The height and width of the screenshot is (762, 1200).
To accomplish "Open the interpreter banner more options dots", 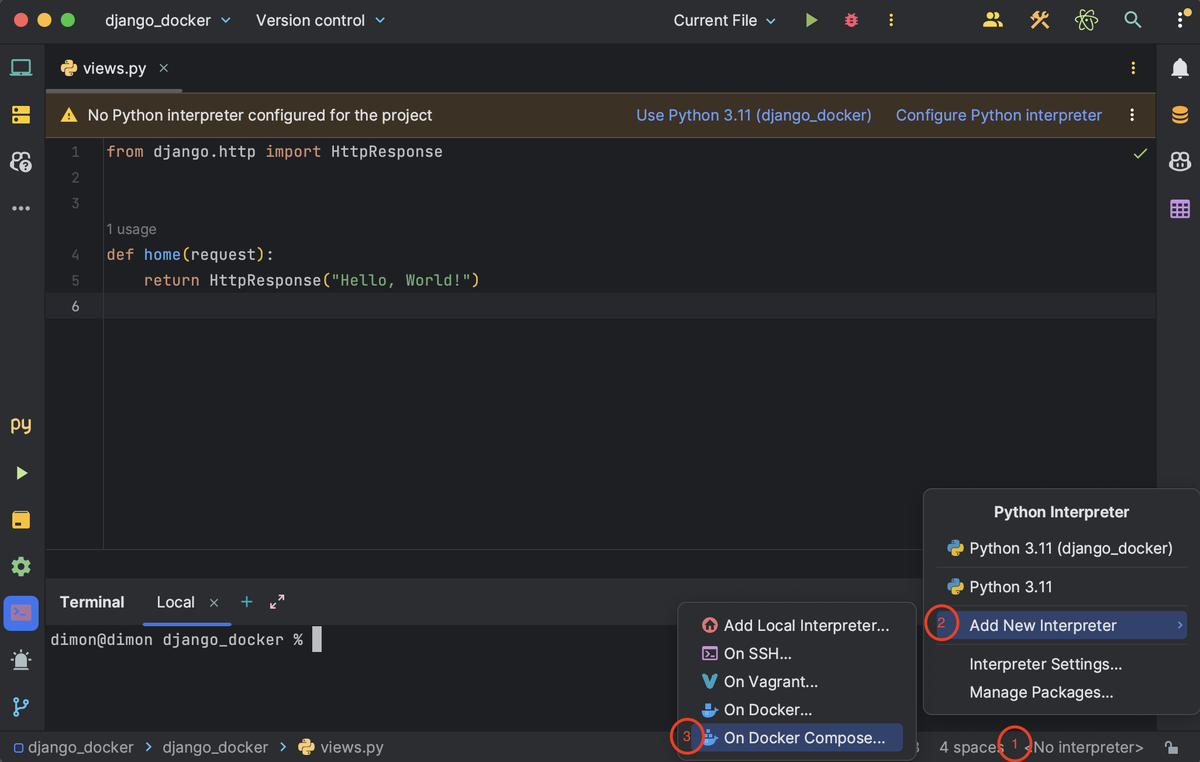I will pyautogui.click(x=1132, y=115).
